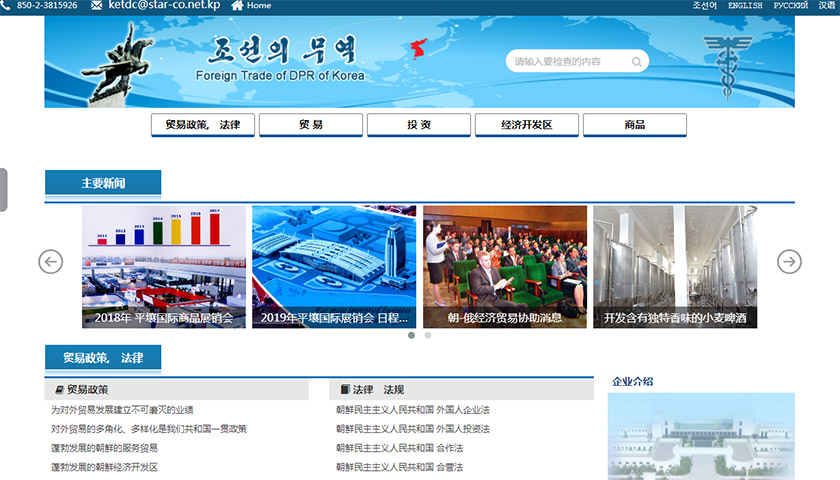Click the ketdc@star-co.net.kp email address
Image resolution: width=840 pixels, height=480 pixels.
164,5
